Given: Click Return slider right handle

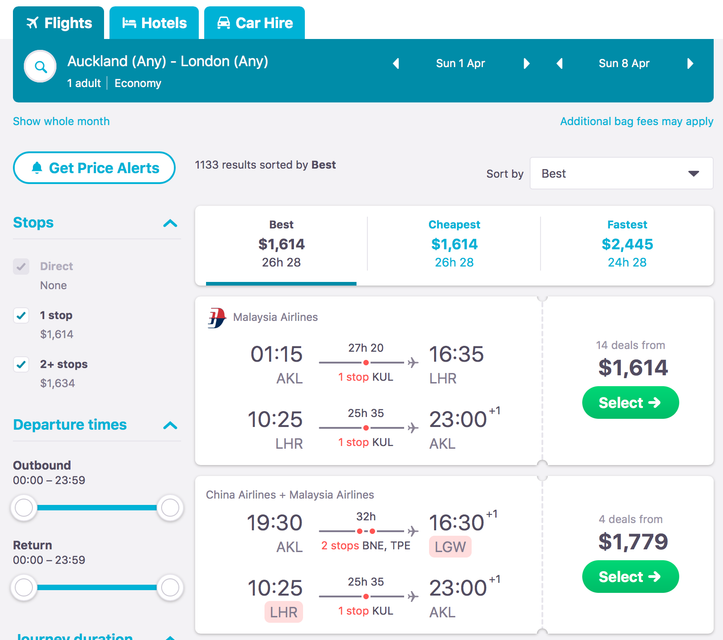Looking at the screenshot, I should 170,588.
